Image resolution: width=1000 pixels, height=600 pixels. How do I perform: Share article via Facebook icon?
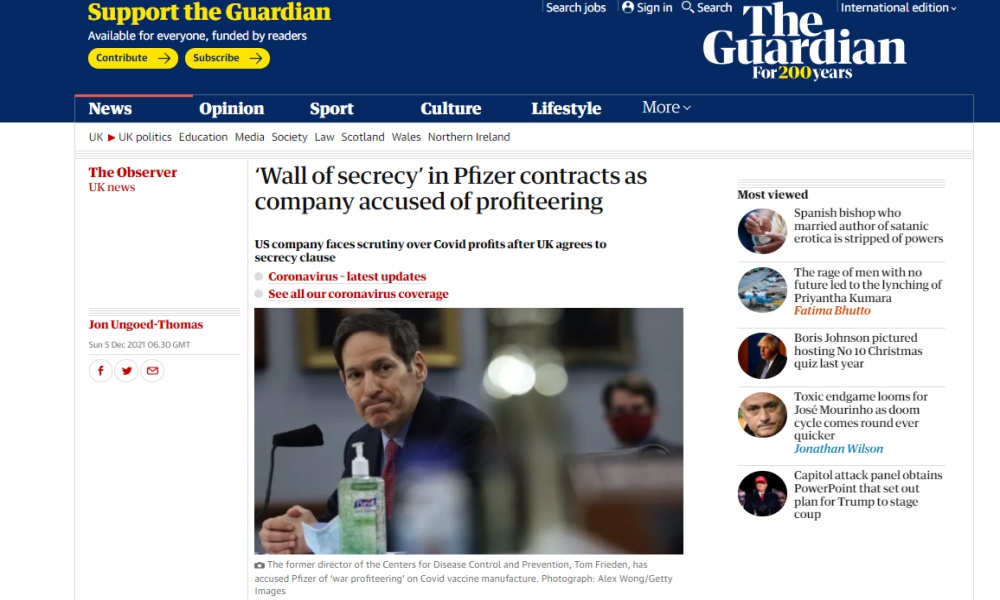[101, 370]
